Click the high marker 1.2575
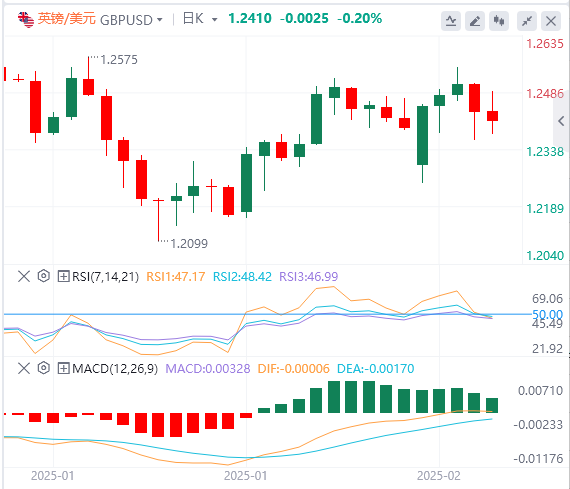Viewport: 570px width, 489px height. coord(119,60)
